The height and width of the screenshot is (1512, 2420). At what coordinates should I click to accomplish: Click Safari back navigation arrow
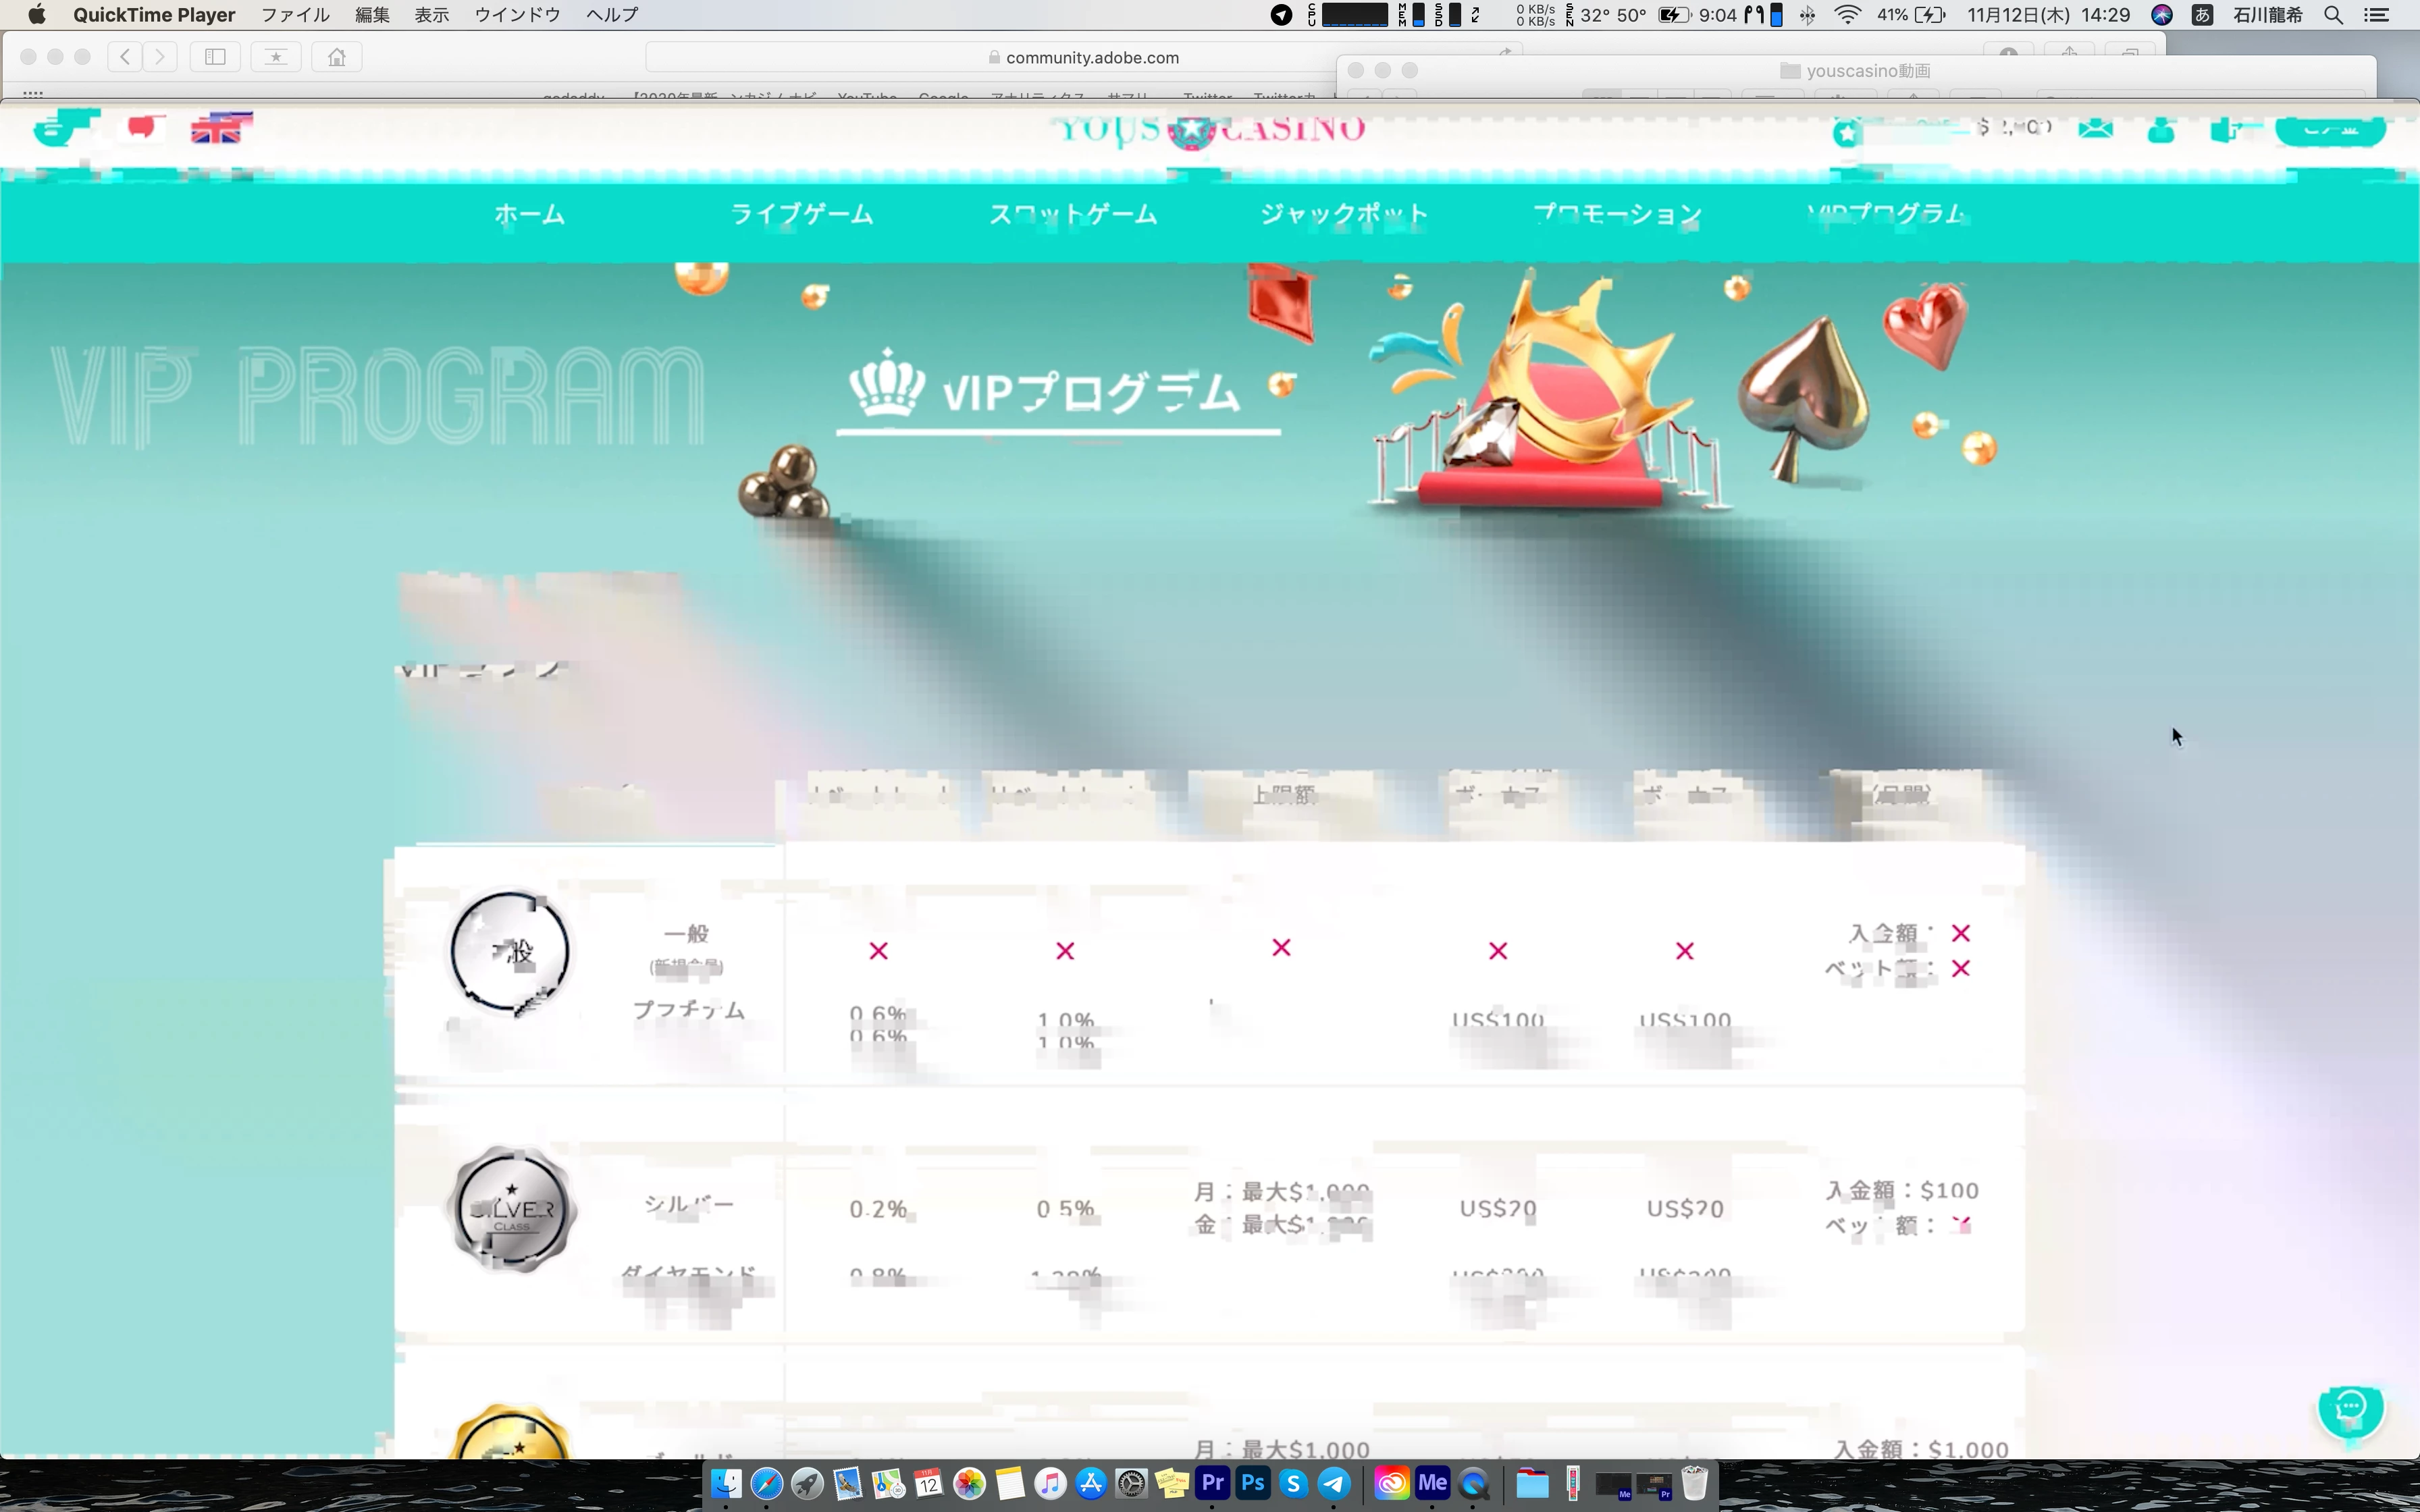(x=125, y=57)
